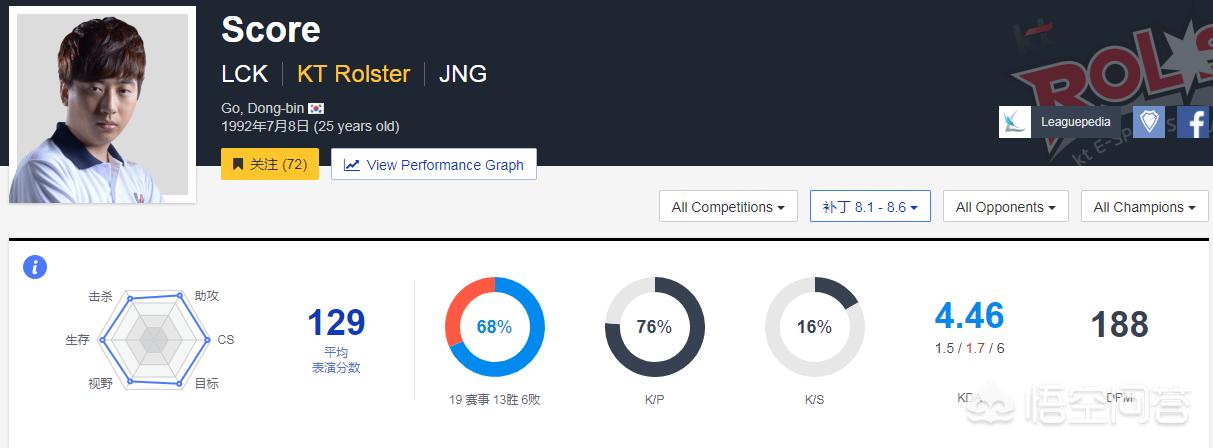The height and width of the screenshot is (448, 1213).
Task: Open the patch 8.1 - 8.6 dropdown
Action: (x=870, y=207)
